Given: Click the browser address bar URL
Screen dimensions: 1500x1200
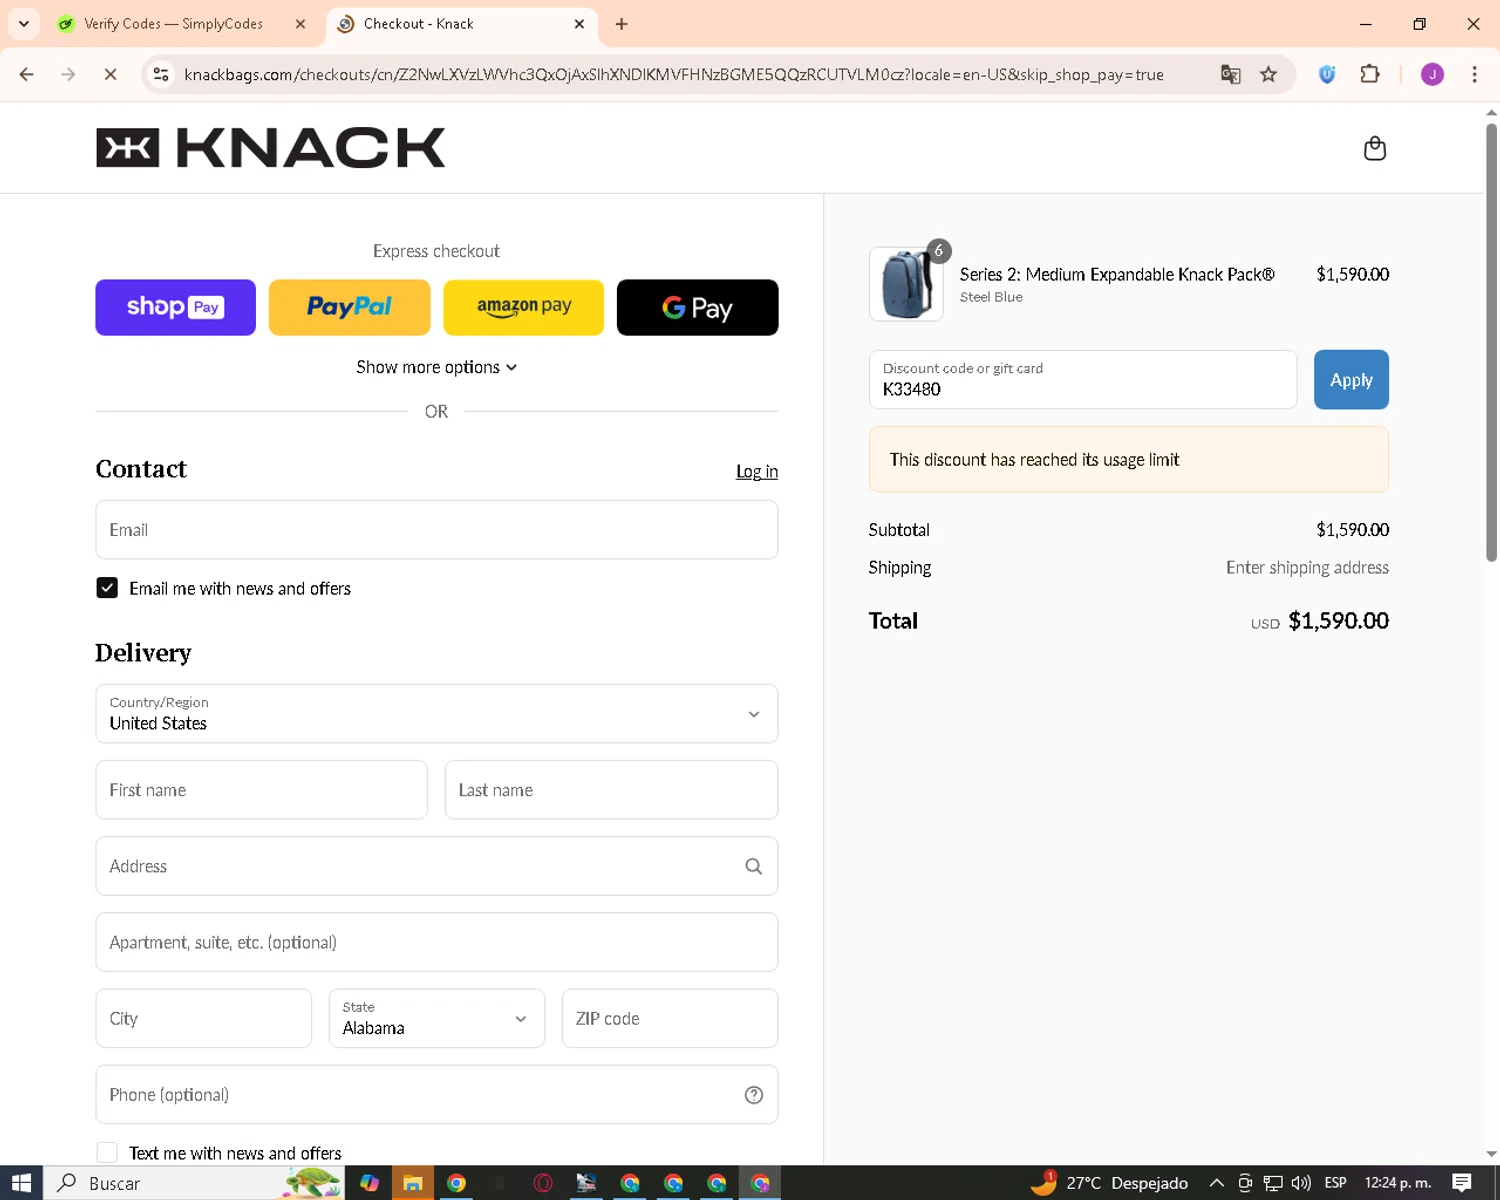Looking at the screenshot, I should [674, 74].
